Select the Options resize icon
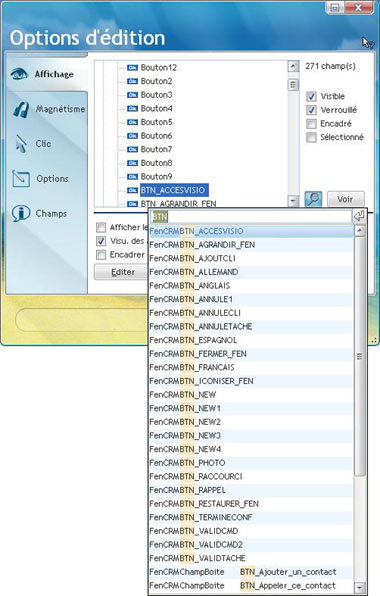Viewport: 380px width, 596px height. [x=21, y=178]
